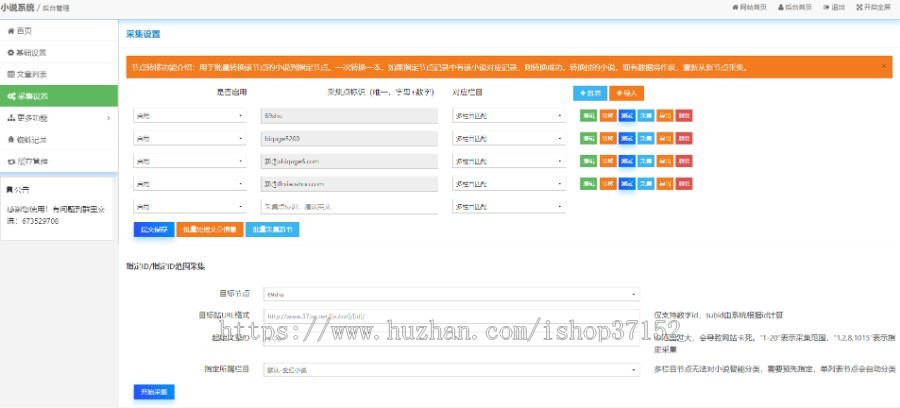Open 基础设置 gear item in sidebar
Screen dimensions: 900x408
pos(59,52)
